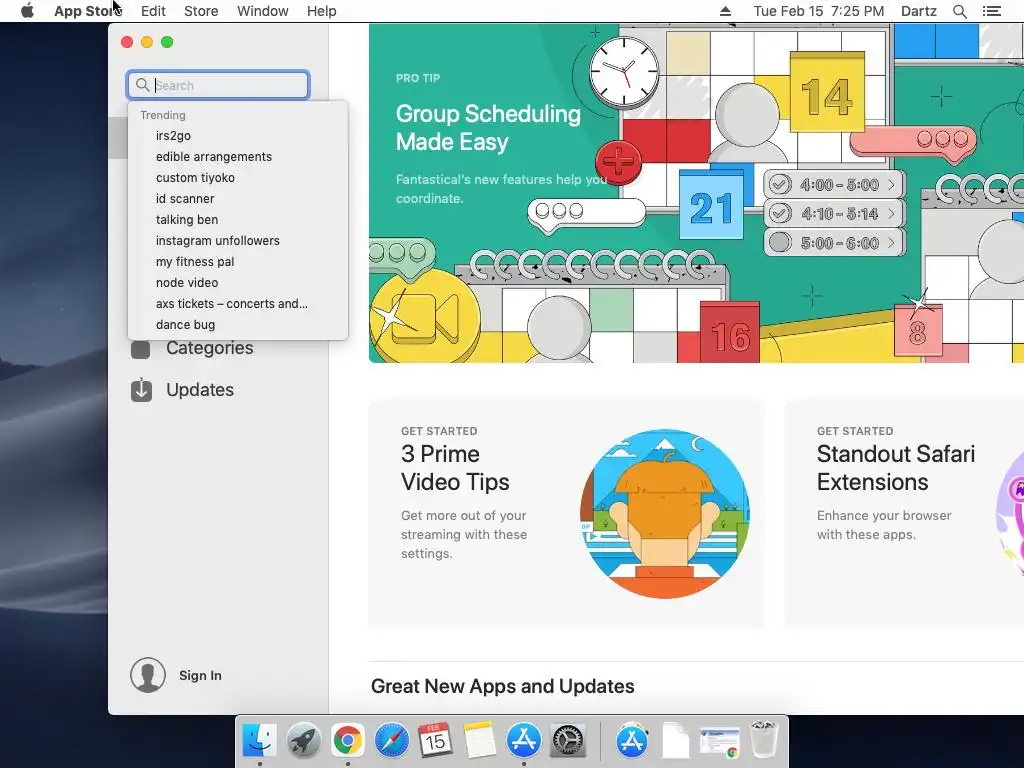Open System Preferences gear in Dock
Screen dimensions: 1024x768
(568, 741)
